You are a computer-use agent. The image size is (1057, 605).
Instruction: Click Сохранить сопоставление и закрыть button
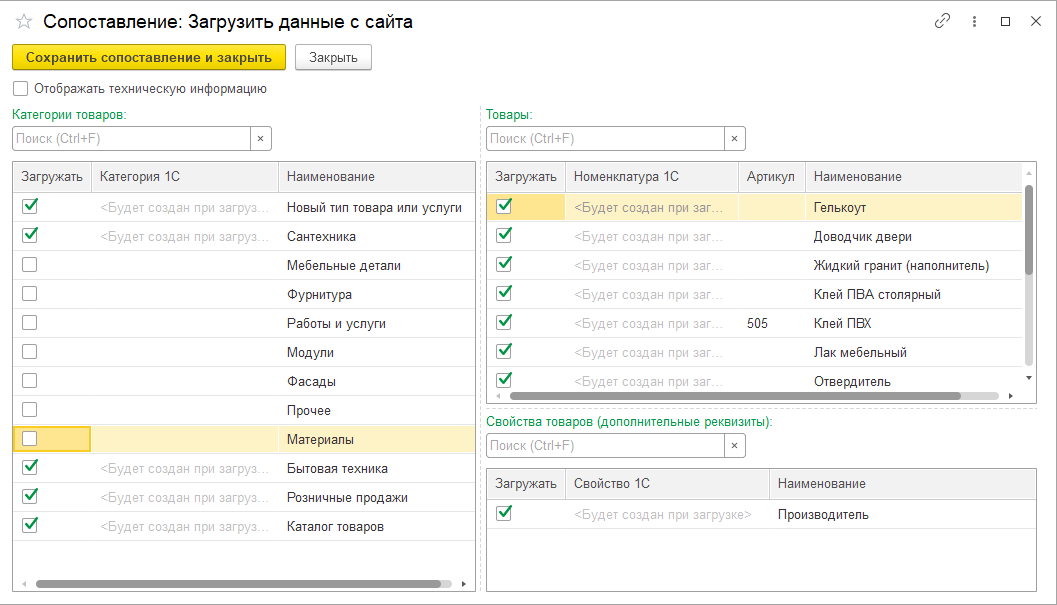pyautogui.click(x=149, y=57)
